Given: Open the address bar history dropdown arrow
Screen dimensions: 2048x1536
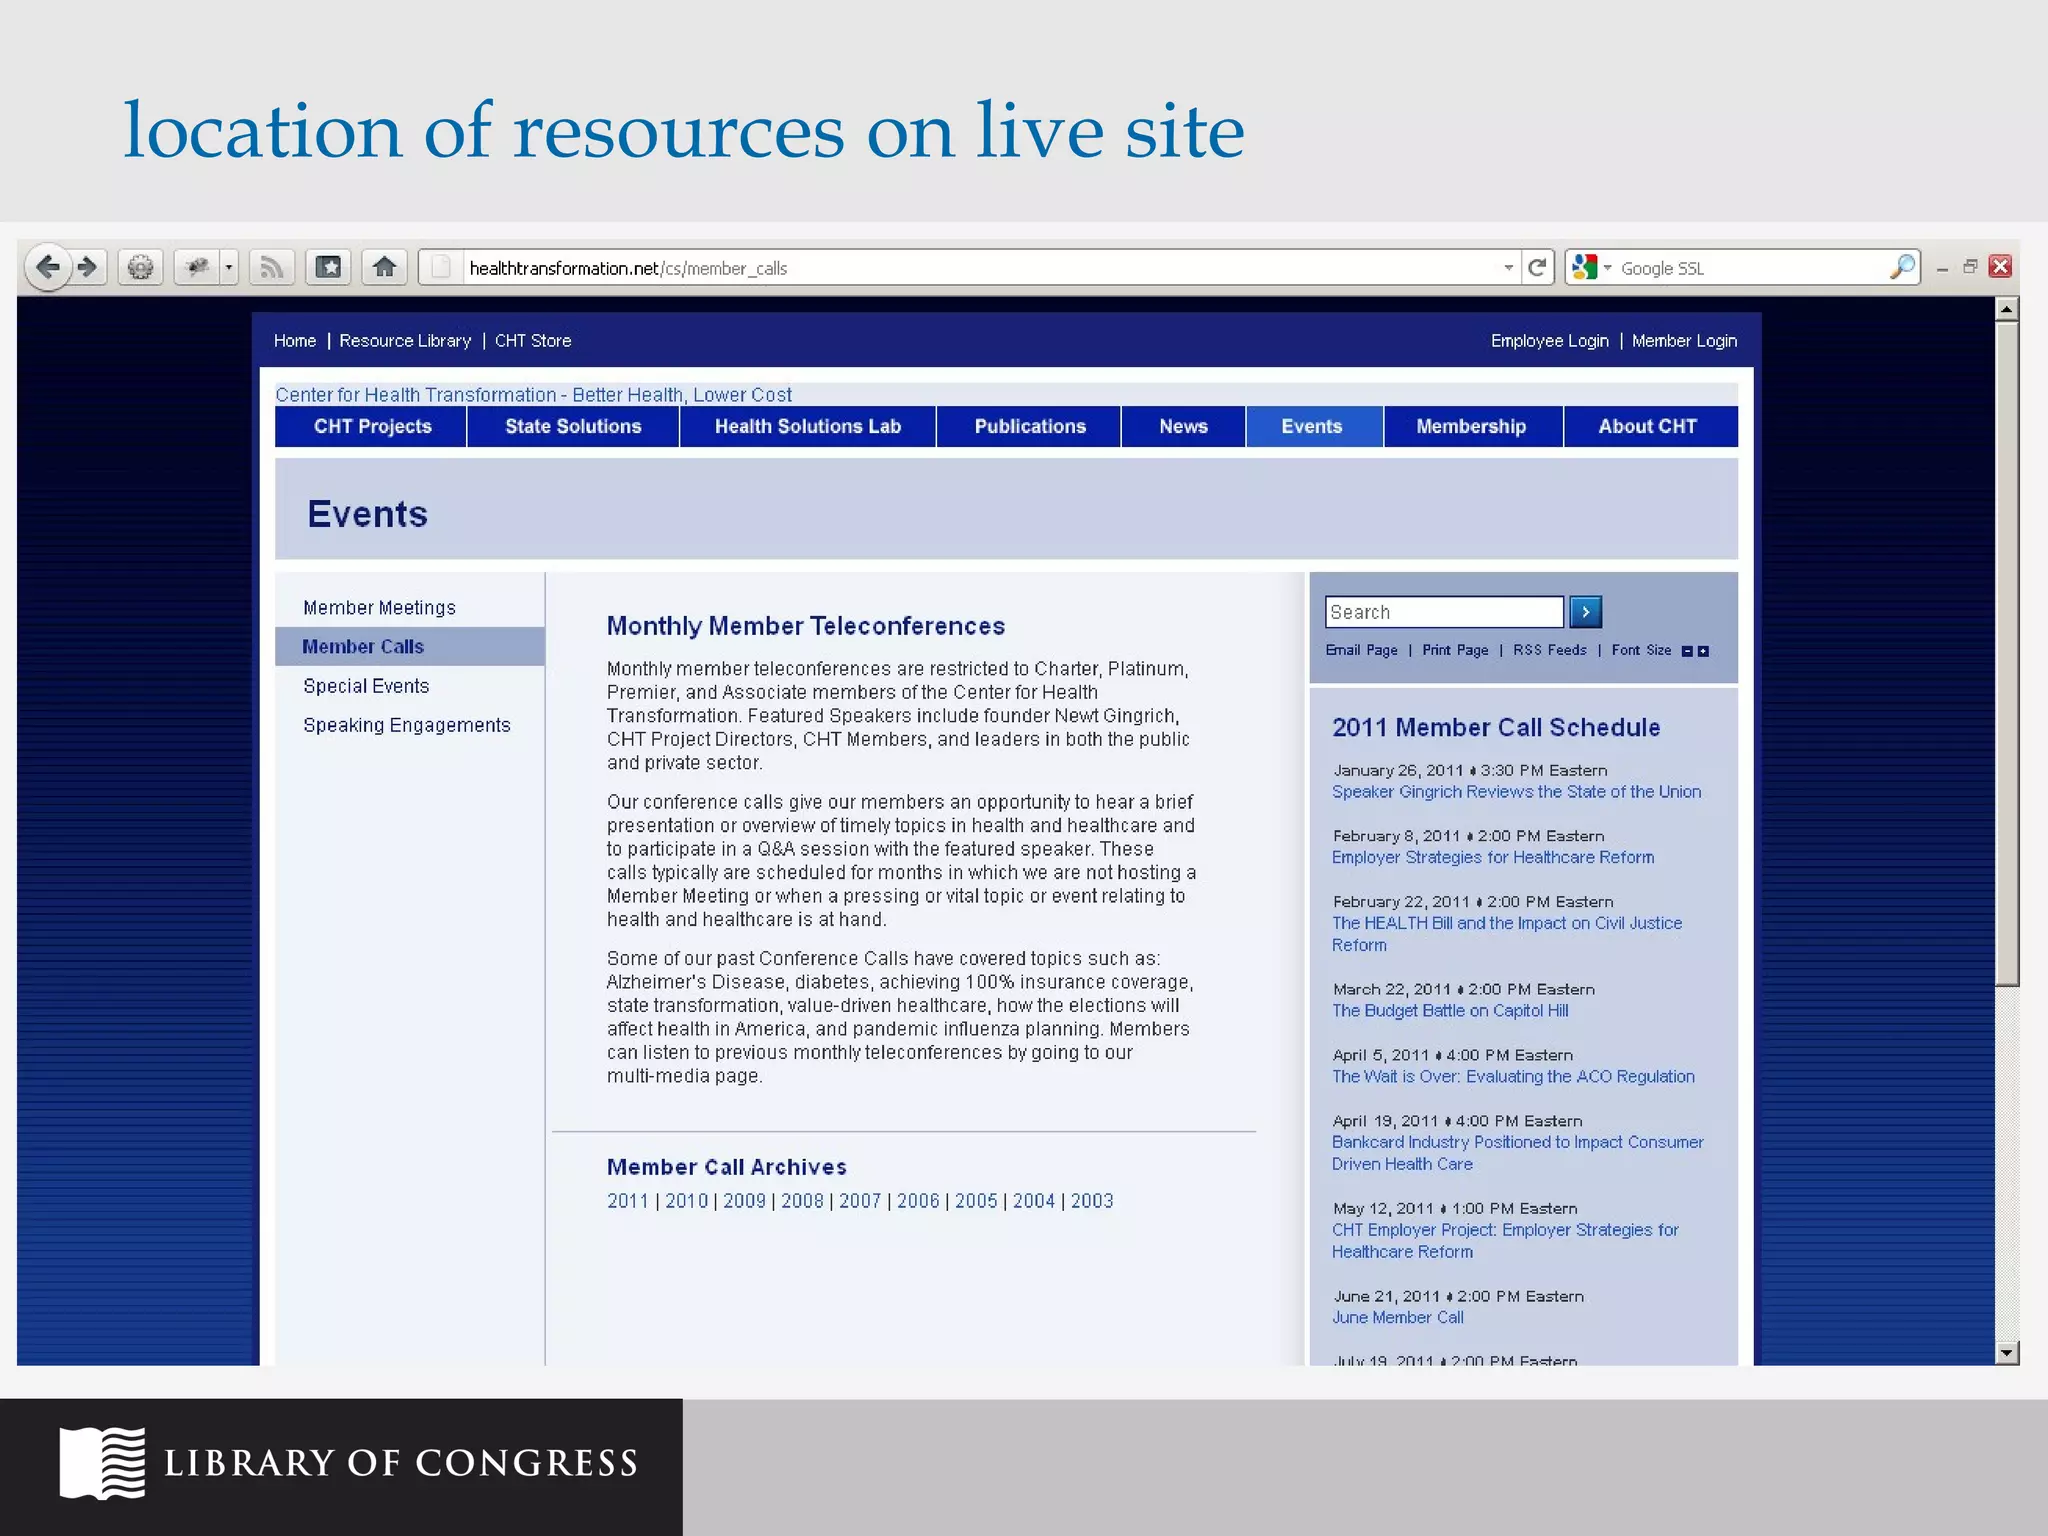Looking at the screenshot, I should click(1508, 268).
